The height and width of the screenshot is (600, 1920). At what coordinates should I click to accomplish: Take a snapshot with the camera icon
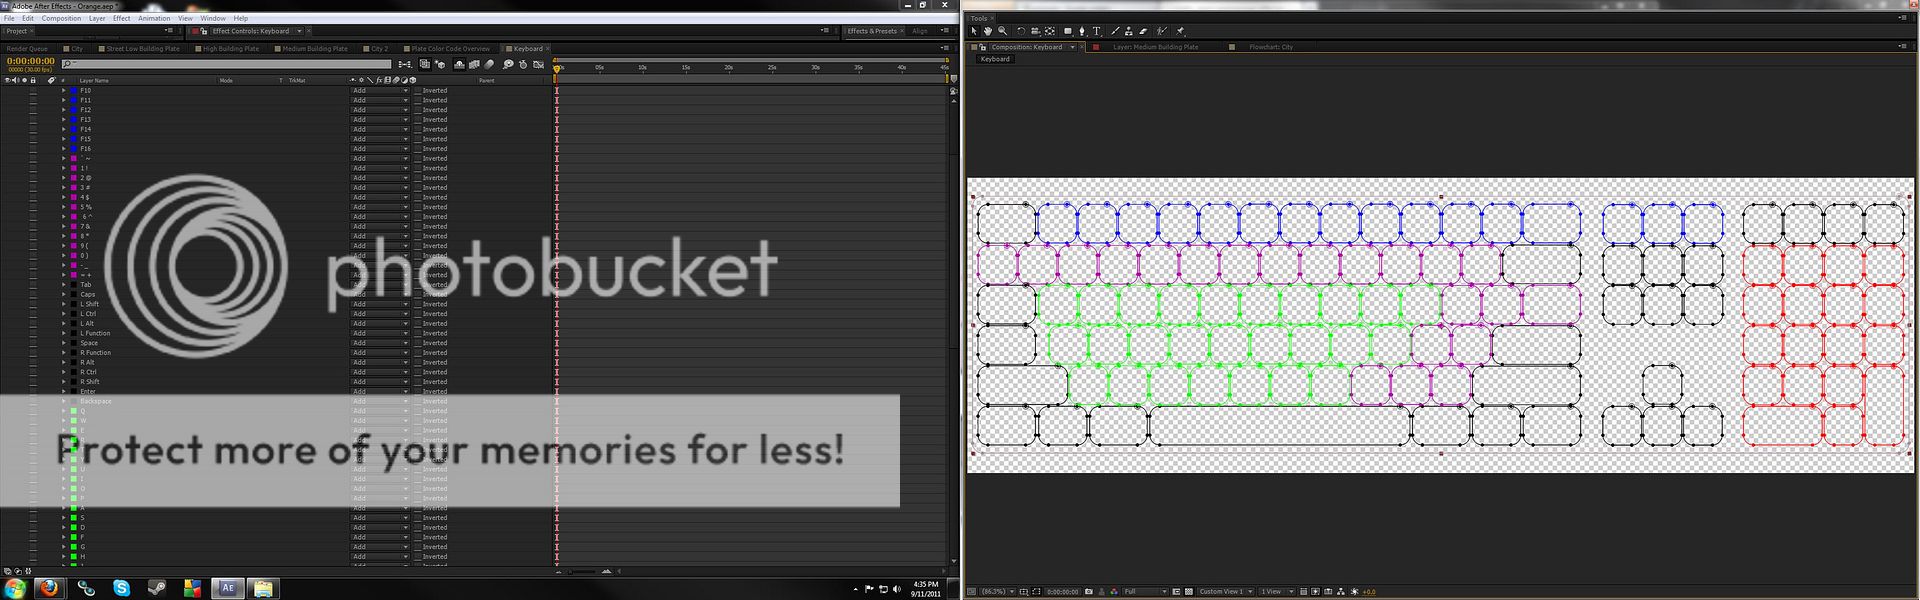point(1089,592)
